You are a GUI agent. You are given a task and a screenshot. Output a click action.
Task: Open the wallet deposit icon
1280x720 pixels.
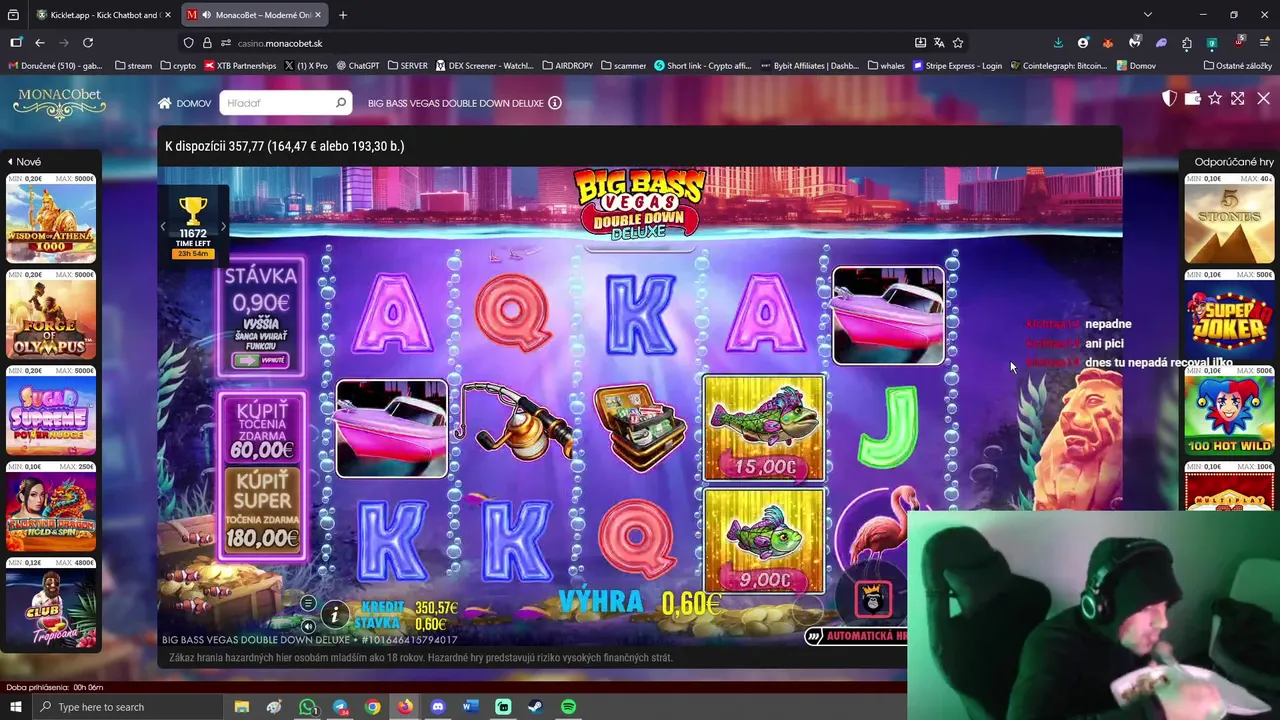click(x=1192, y=98)
